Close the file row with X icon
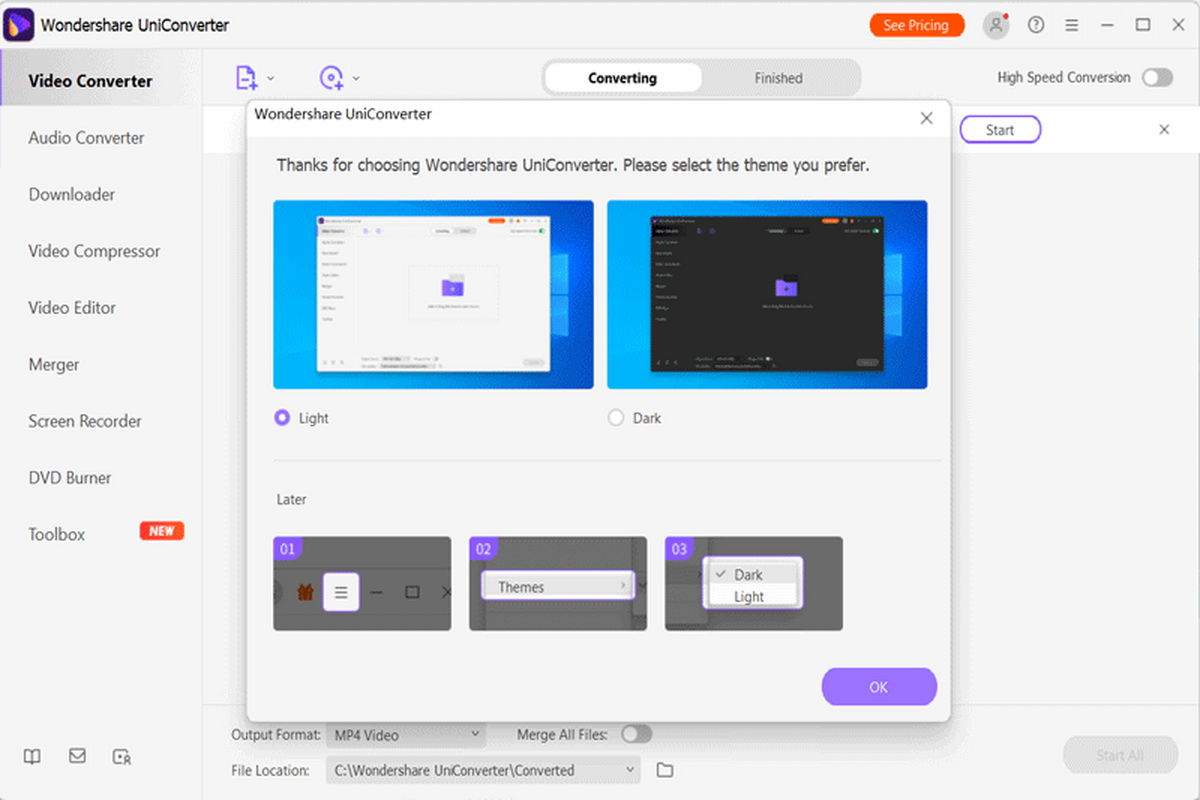 click(x=1164, y=130)
